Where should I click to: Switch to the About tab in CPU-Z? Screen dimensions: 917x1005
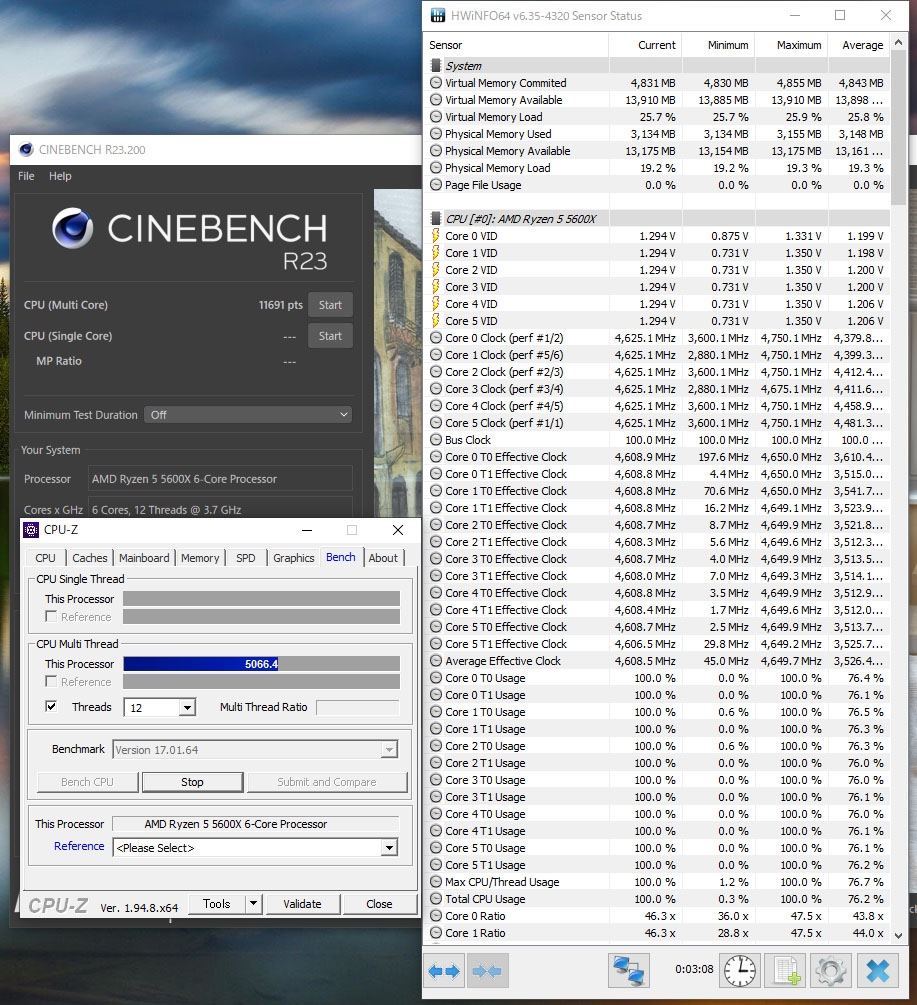383,558
